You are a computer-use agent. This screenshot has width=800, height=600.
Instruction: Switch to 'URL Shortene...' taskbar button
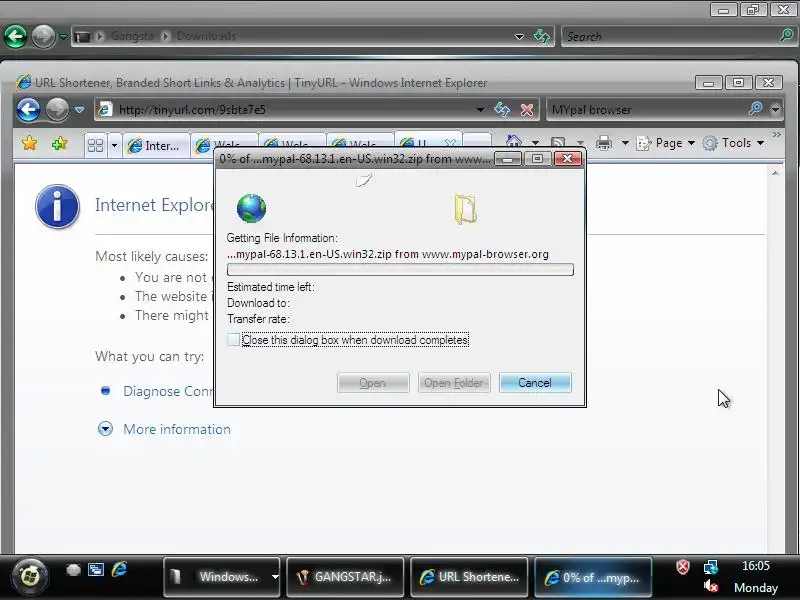(469, 577)
